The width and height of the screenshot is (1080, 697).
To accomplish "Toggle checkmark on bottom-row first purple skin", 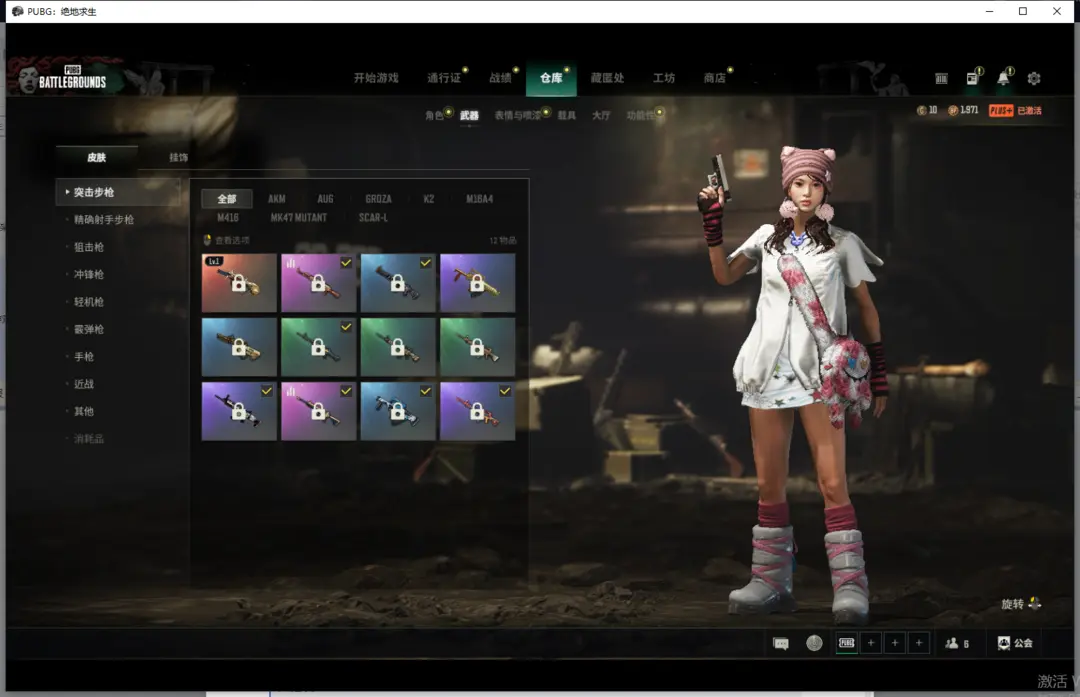I will pos(267,391).
